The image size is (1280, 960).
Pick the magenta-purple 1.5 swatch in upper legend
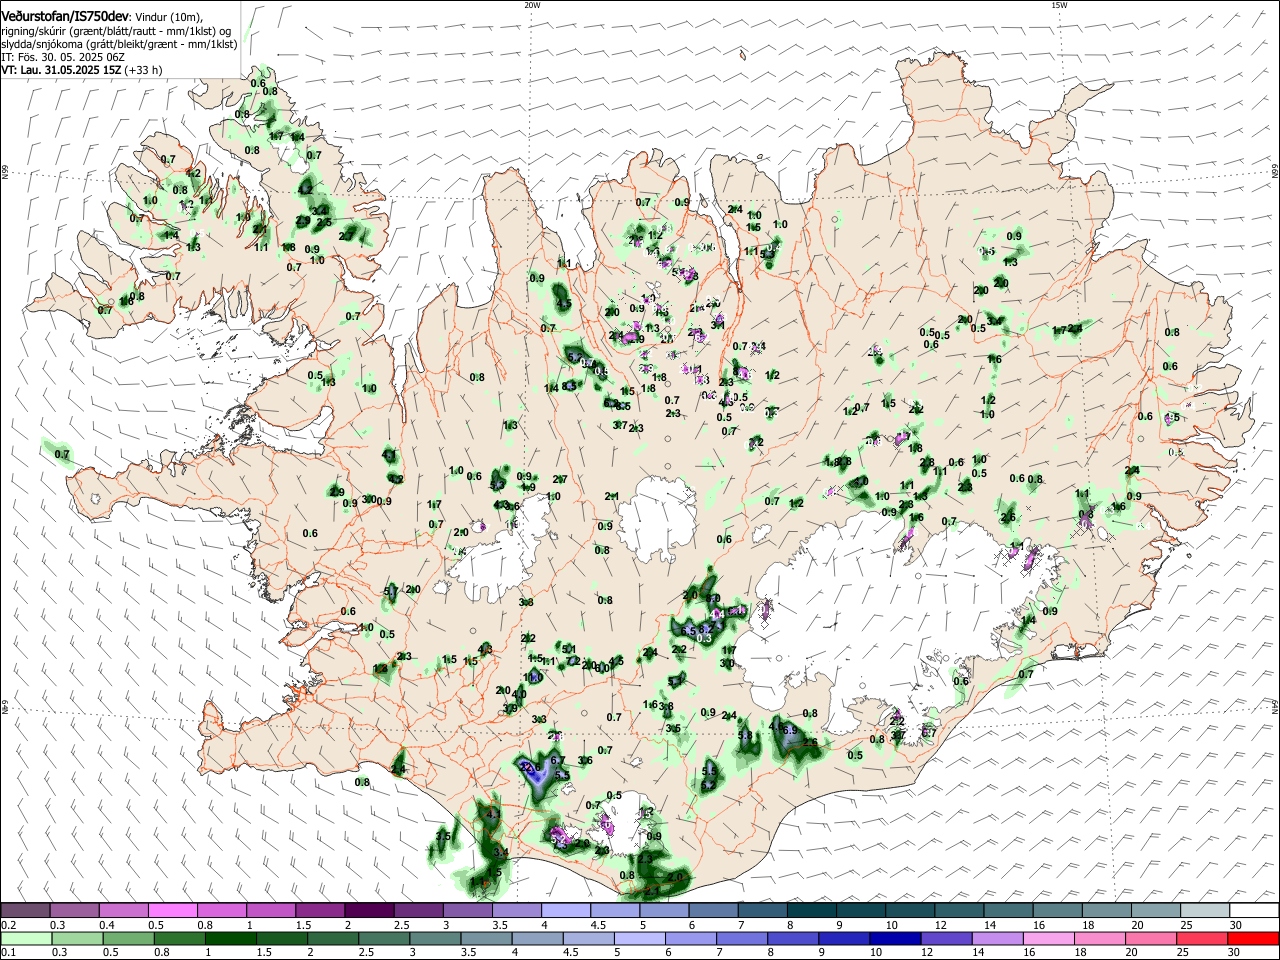[x=320, y=911]
